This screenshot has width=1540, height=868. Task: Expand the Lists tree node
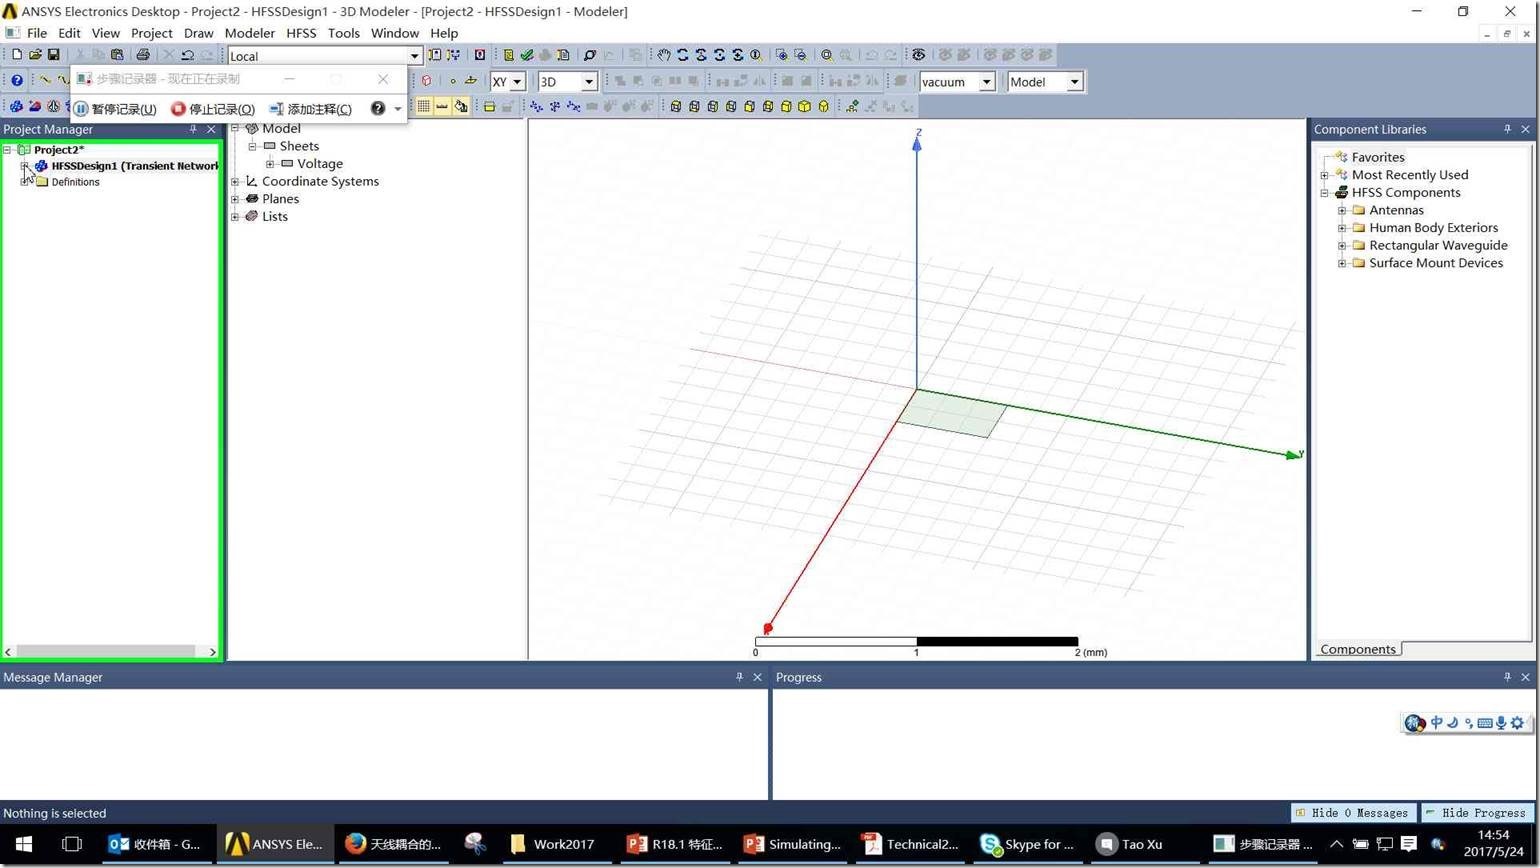pyautogui.click(x=235, y=217)
